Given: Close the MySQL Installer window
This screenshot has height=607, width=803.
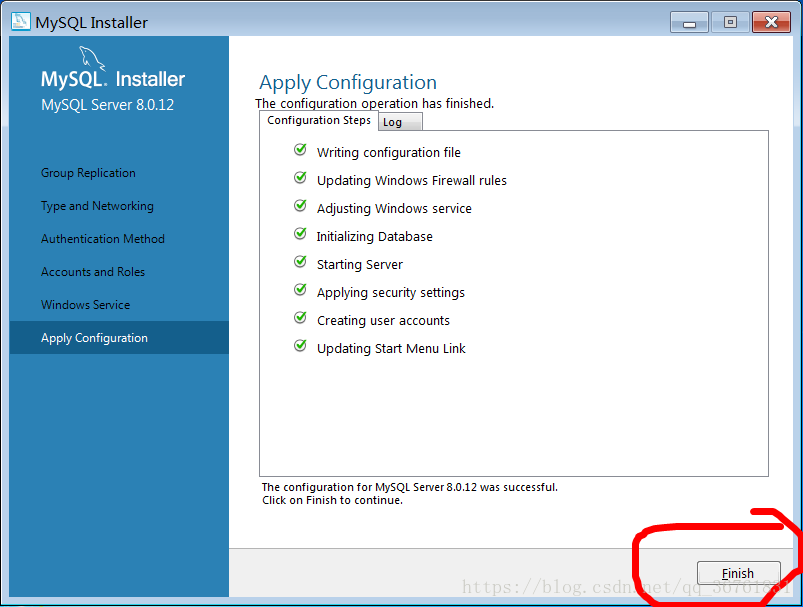Looking at the screenshot, I should pyautogui.click(x=771, y=23).
